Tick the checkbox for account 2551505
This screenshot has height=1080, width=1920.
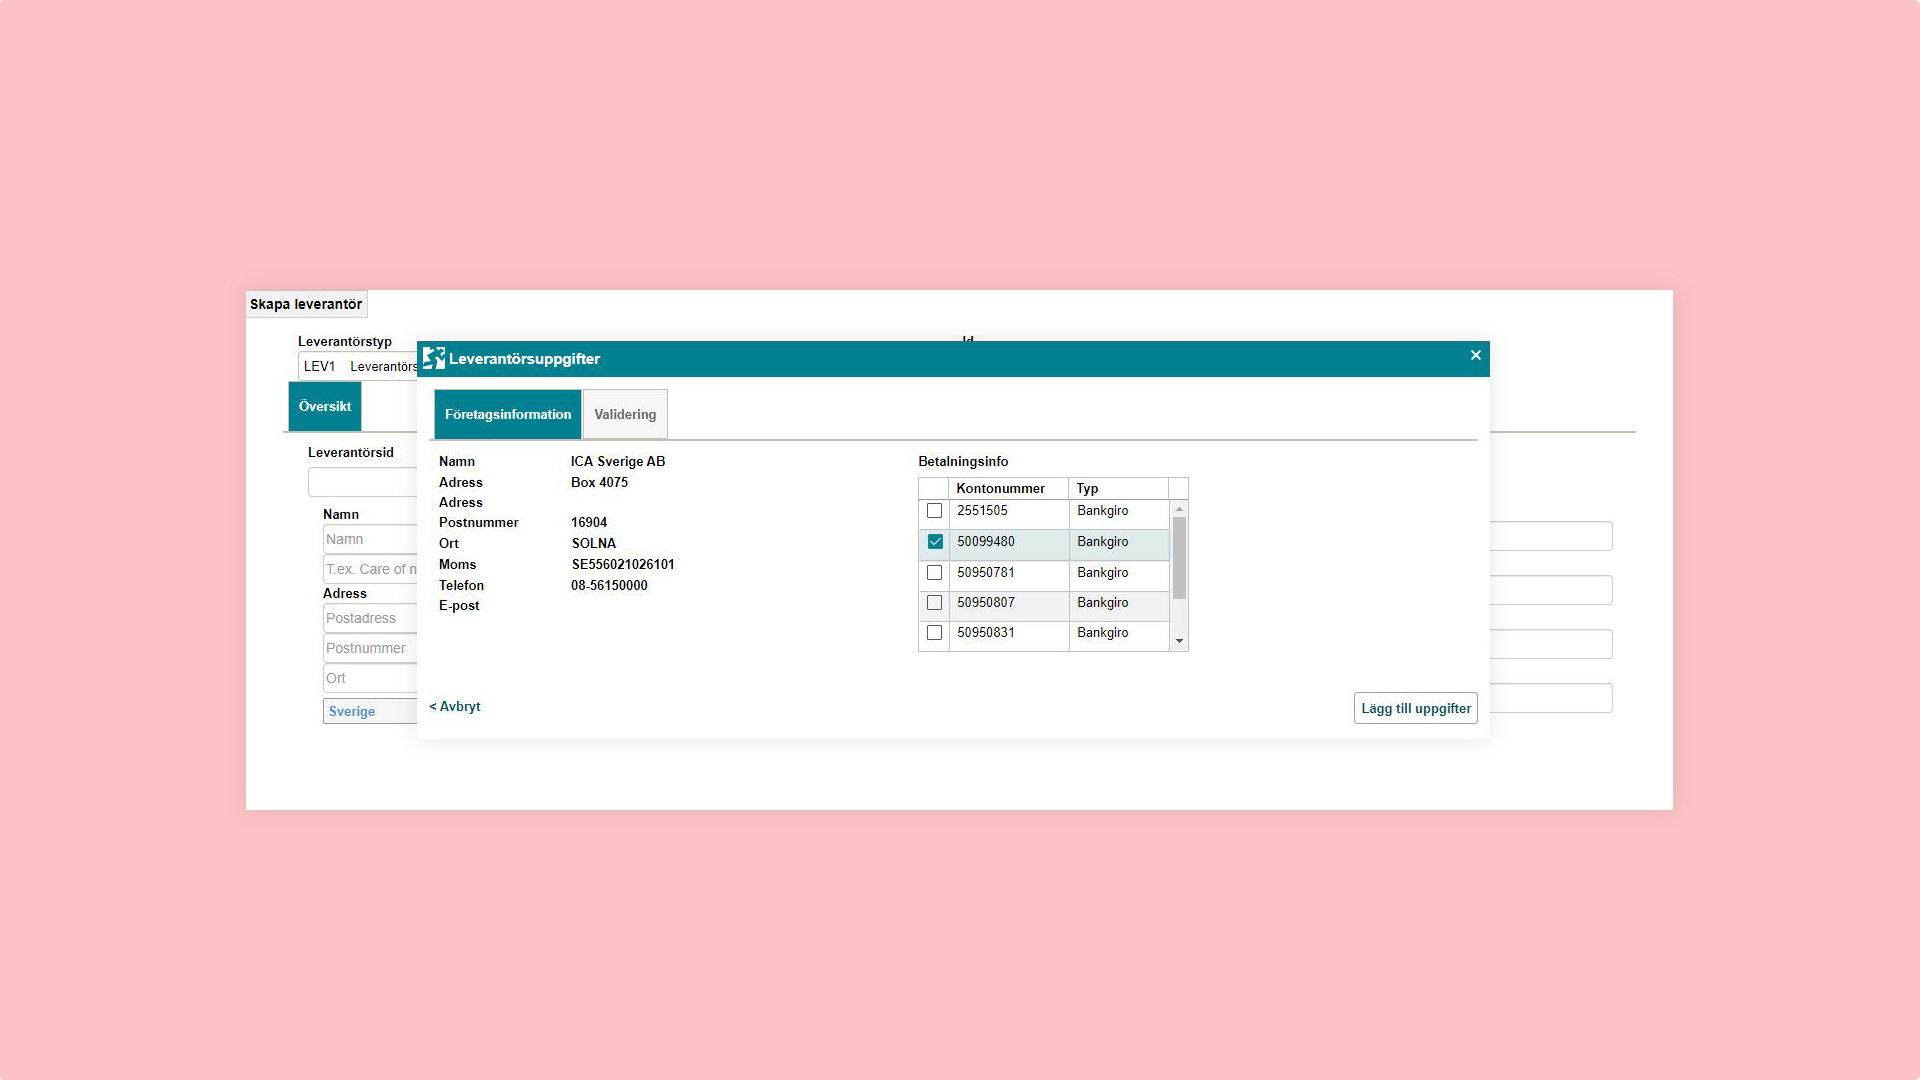pyautogui.click(x=934, y=511)
